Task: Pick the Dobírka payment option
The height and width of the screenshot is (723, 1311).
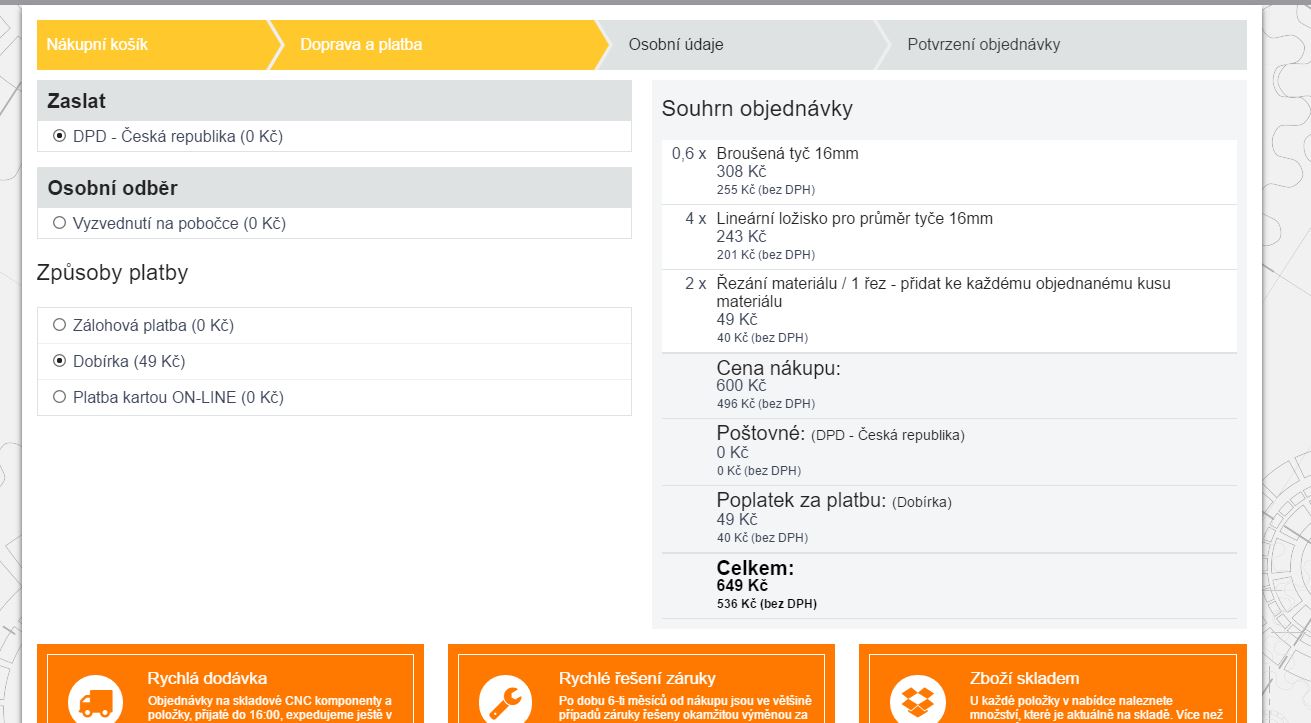Action: [x=60, y=361]
